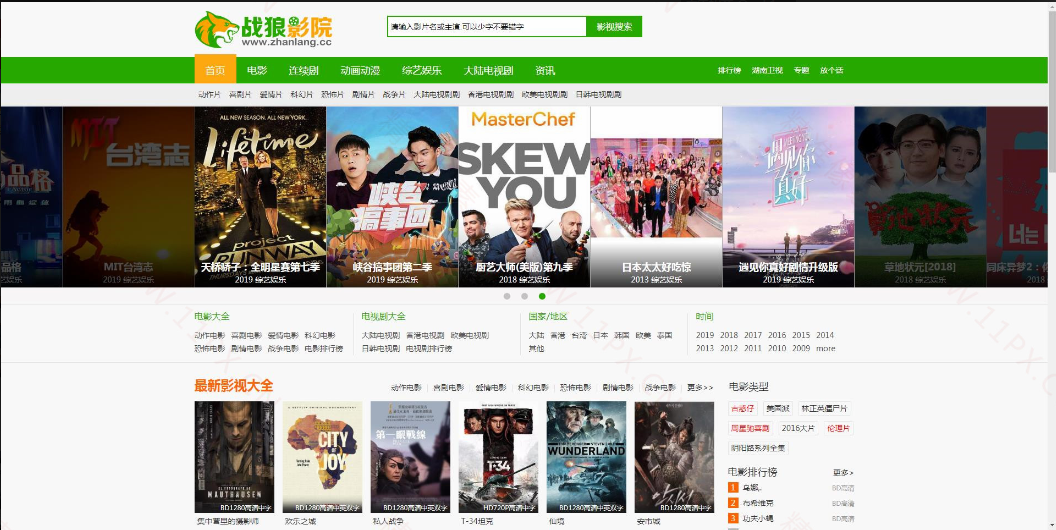This screenshot has width=1056, height=530.
Task: Filter by year 2019
Action: point(705,336)
